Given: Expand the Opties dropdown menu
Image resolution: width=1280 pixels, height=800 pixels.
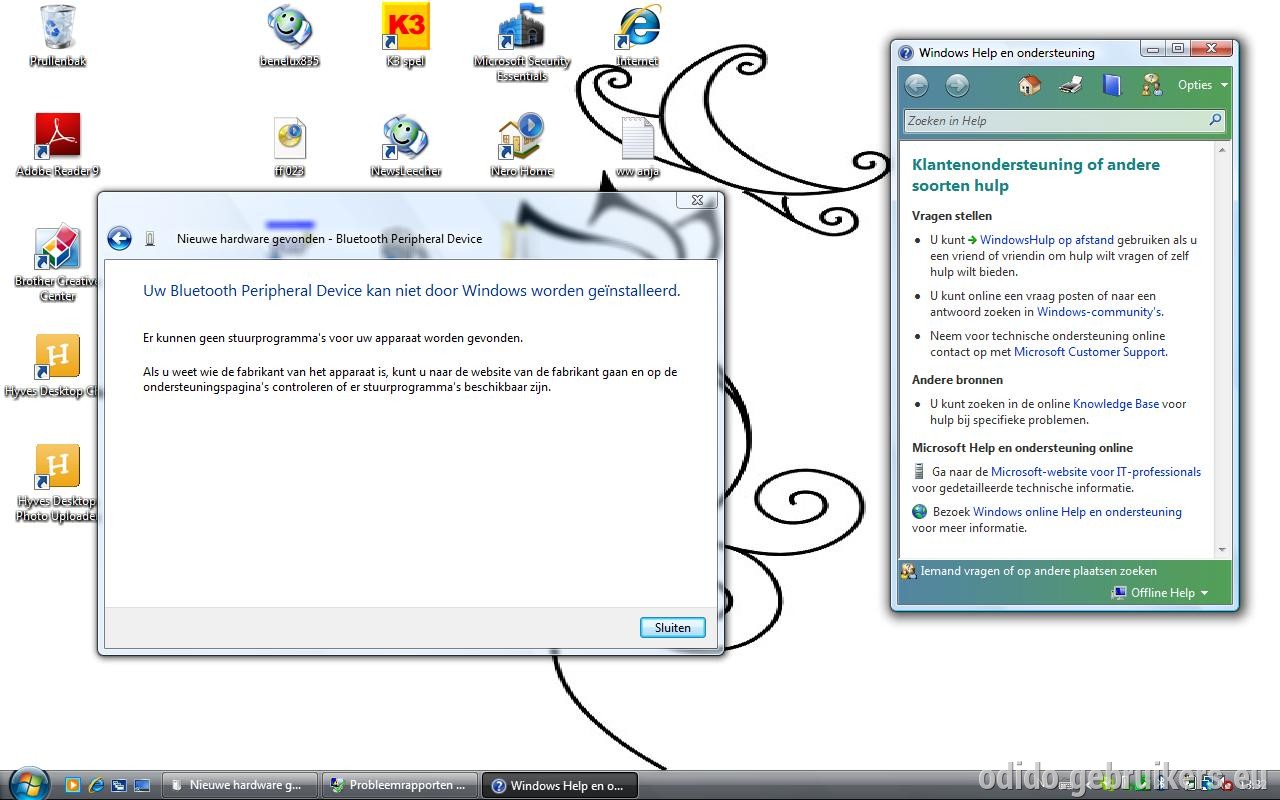Looking at the screenshot, I should click(1202, 85).
